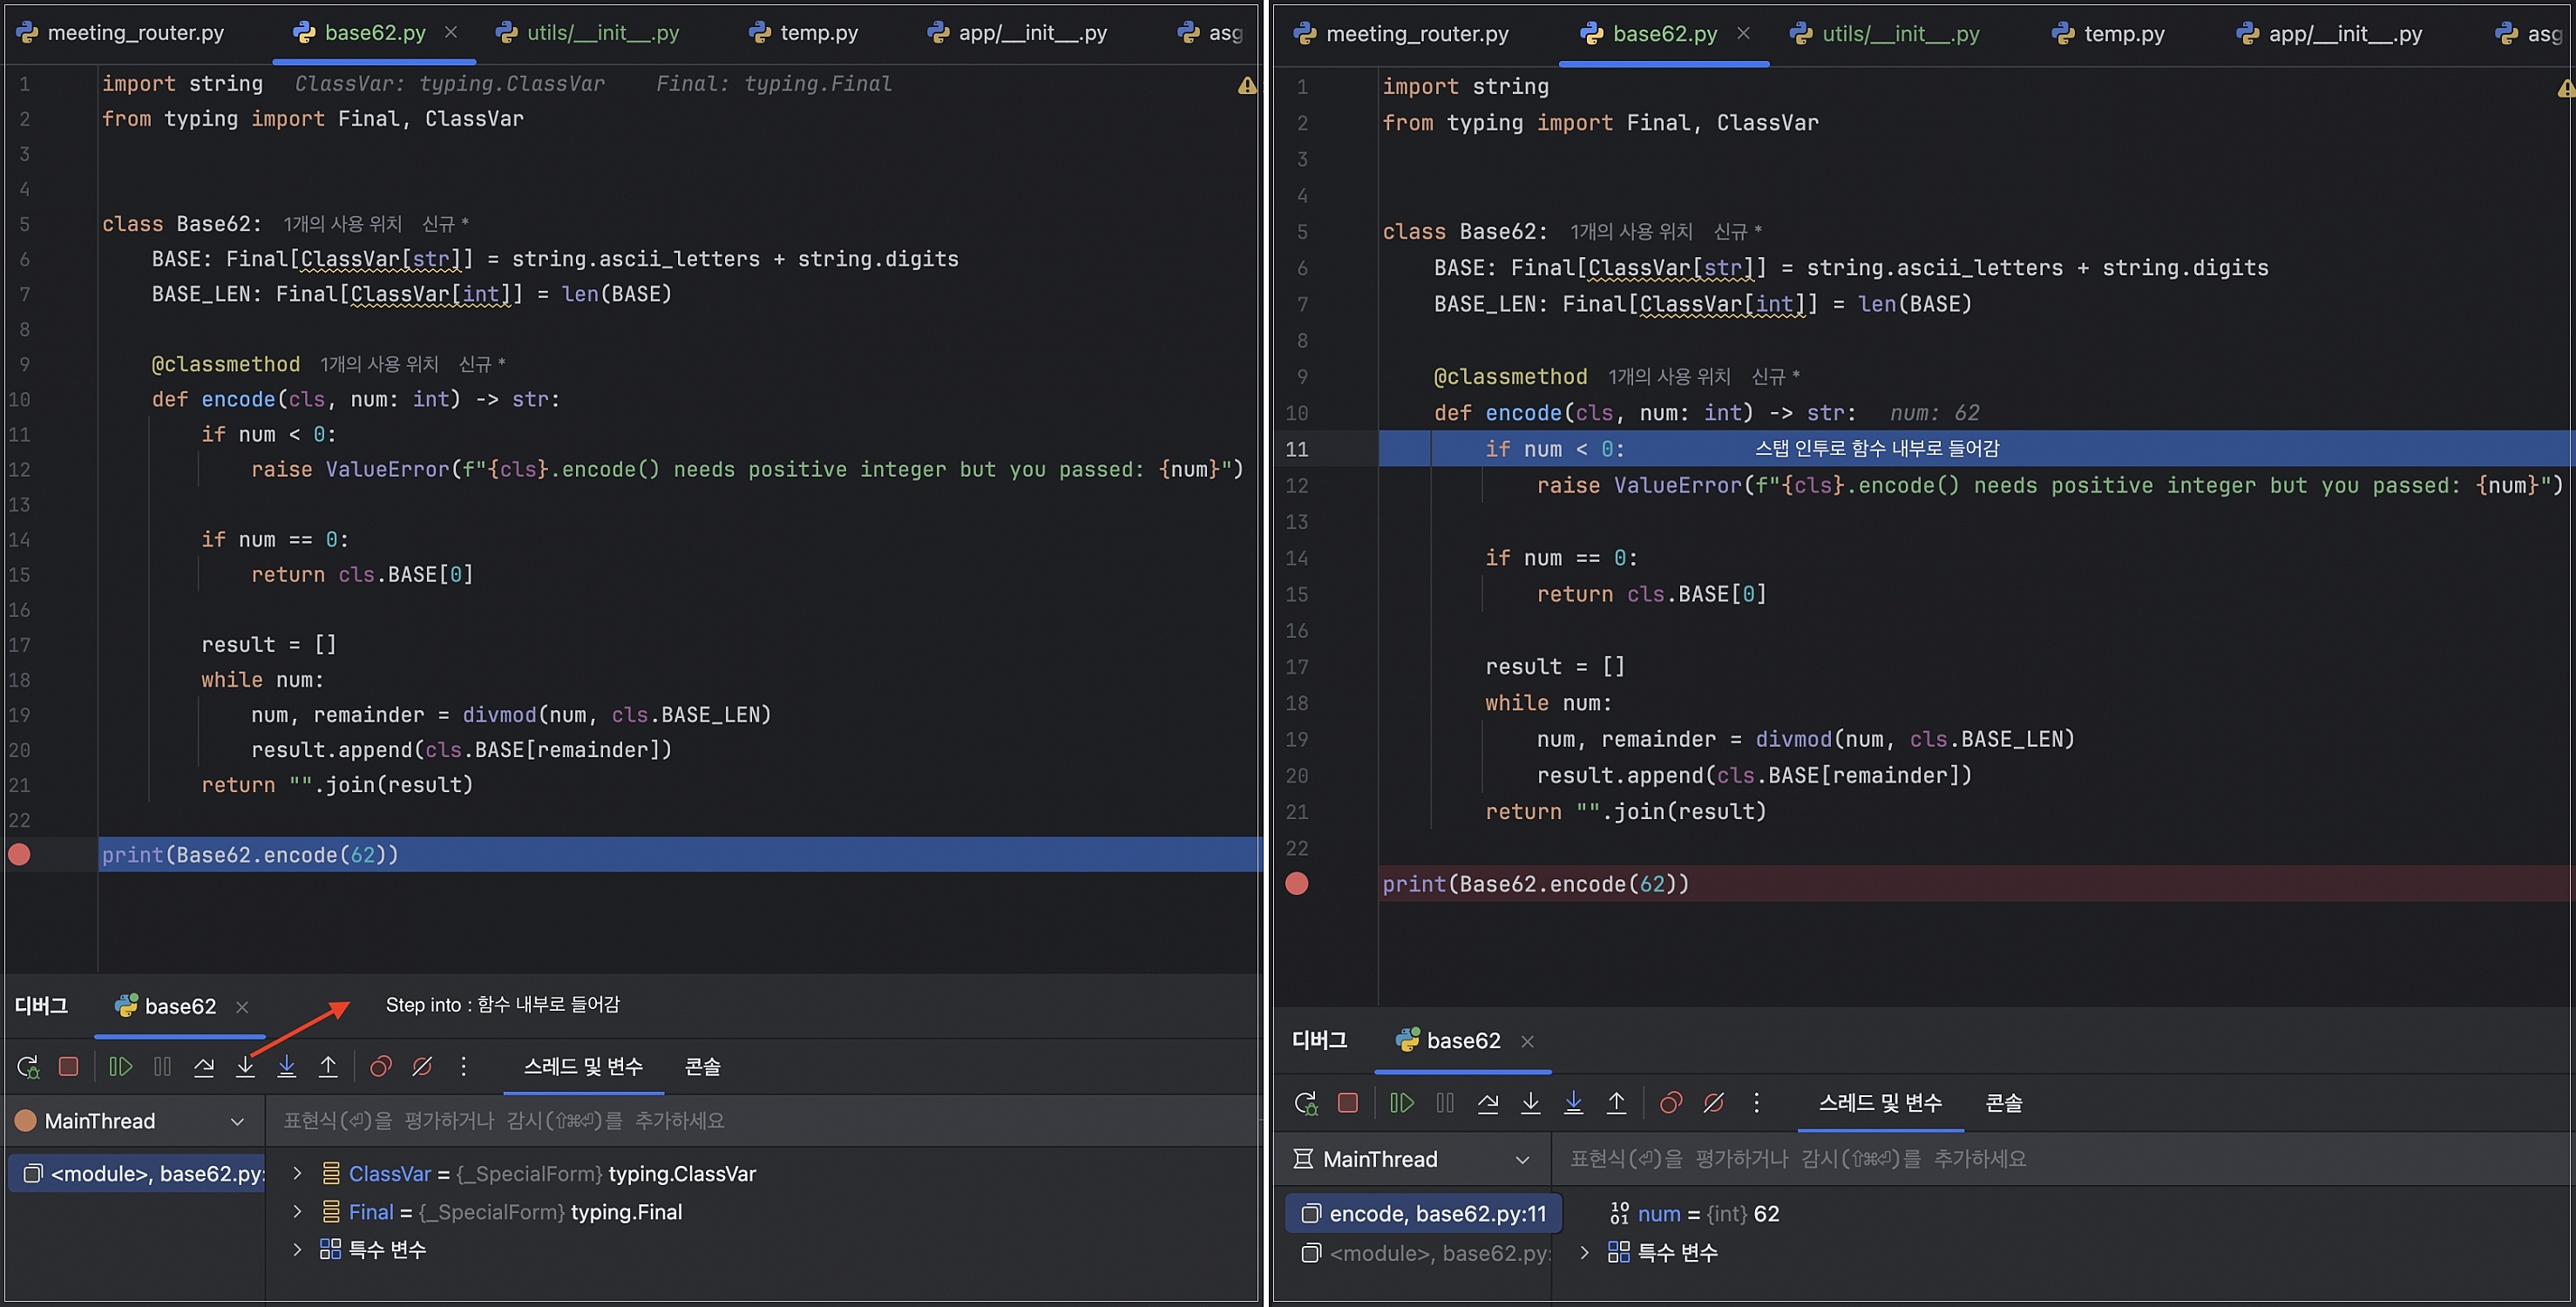The width and height of the screenshot is (2576, 1307).
Task: Toggle mute breakpoints in right toolbar
Action: point(1713,1103)
